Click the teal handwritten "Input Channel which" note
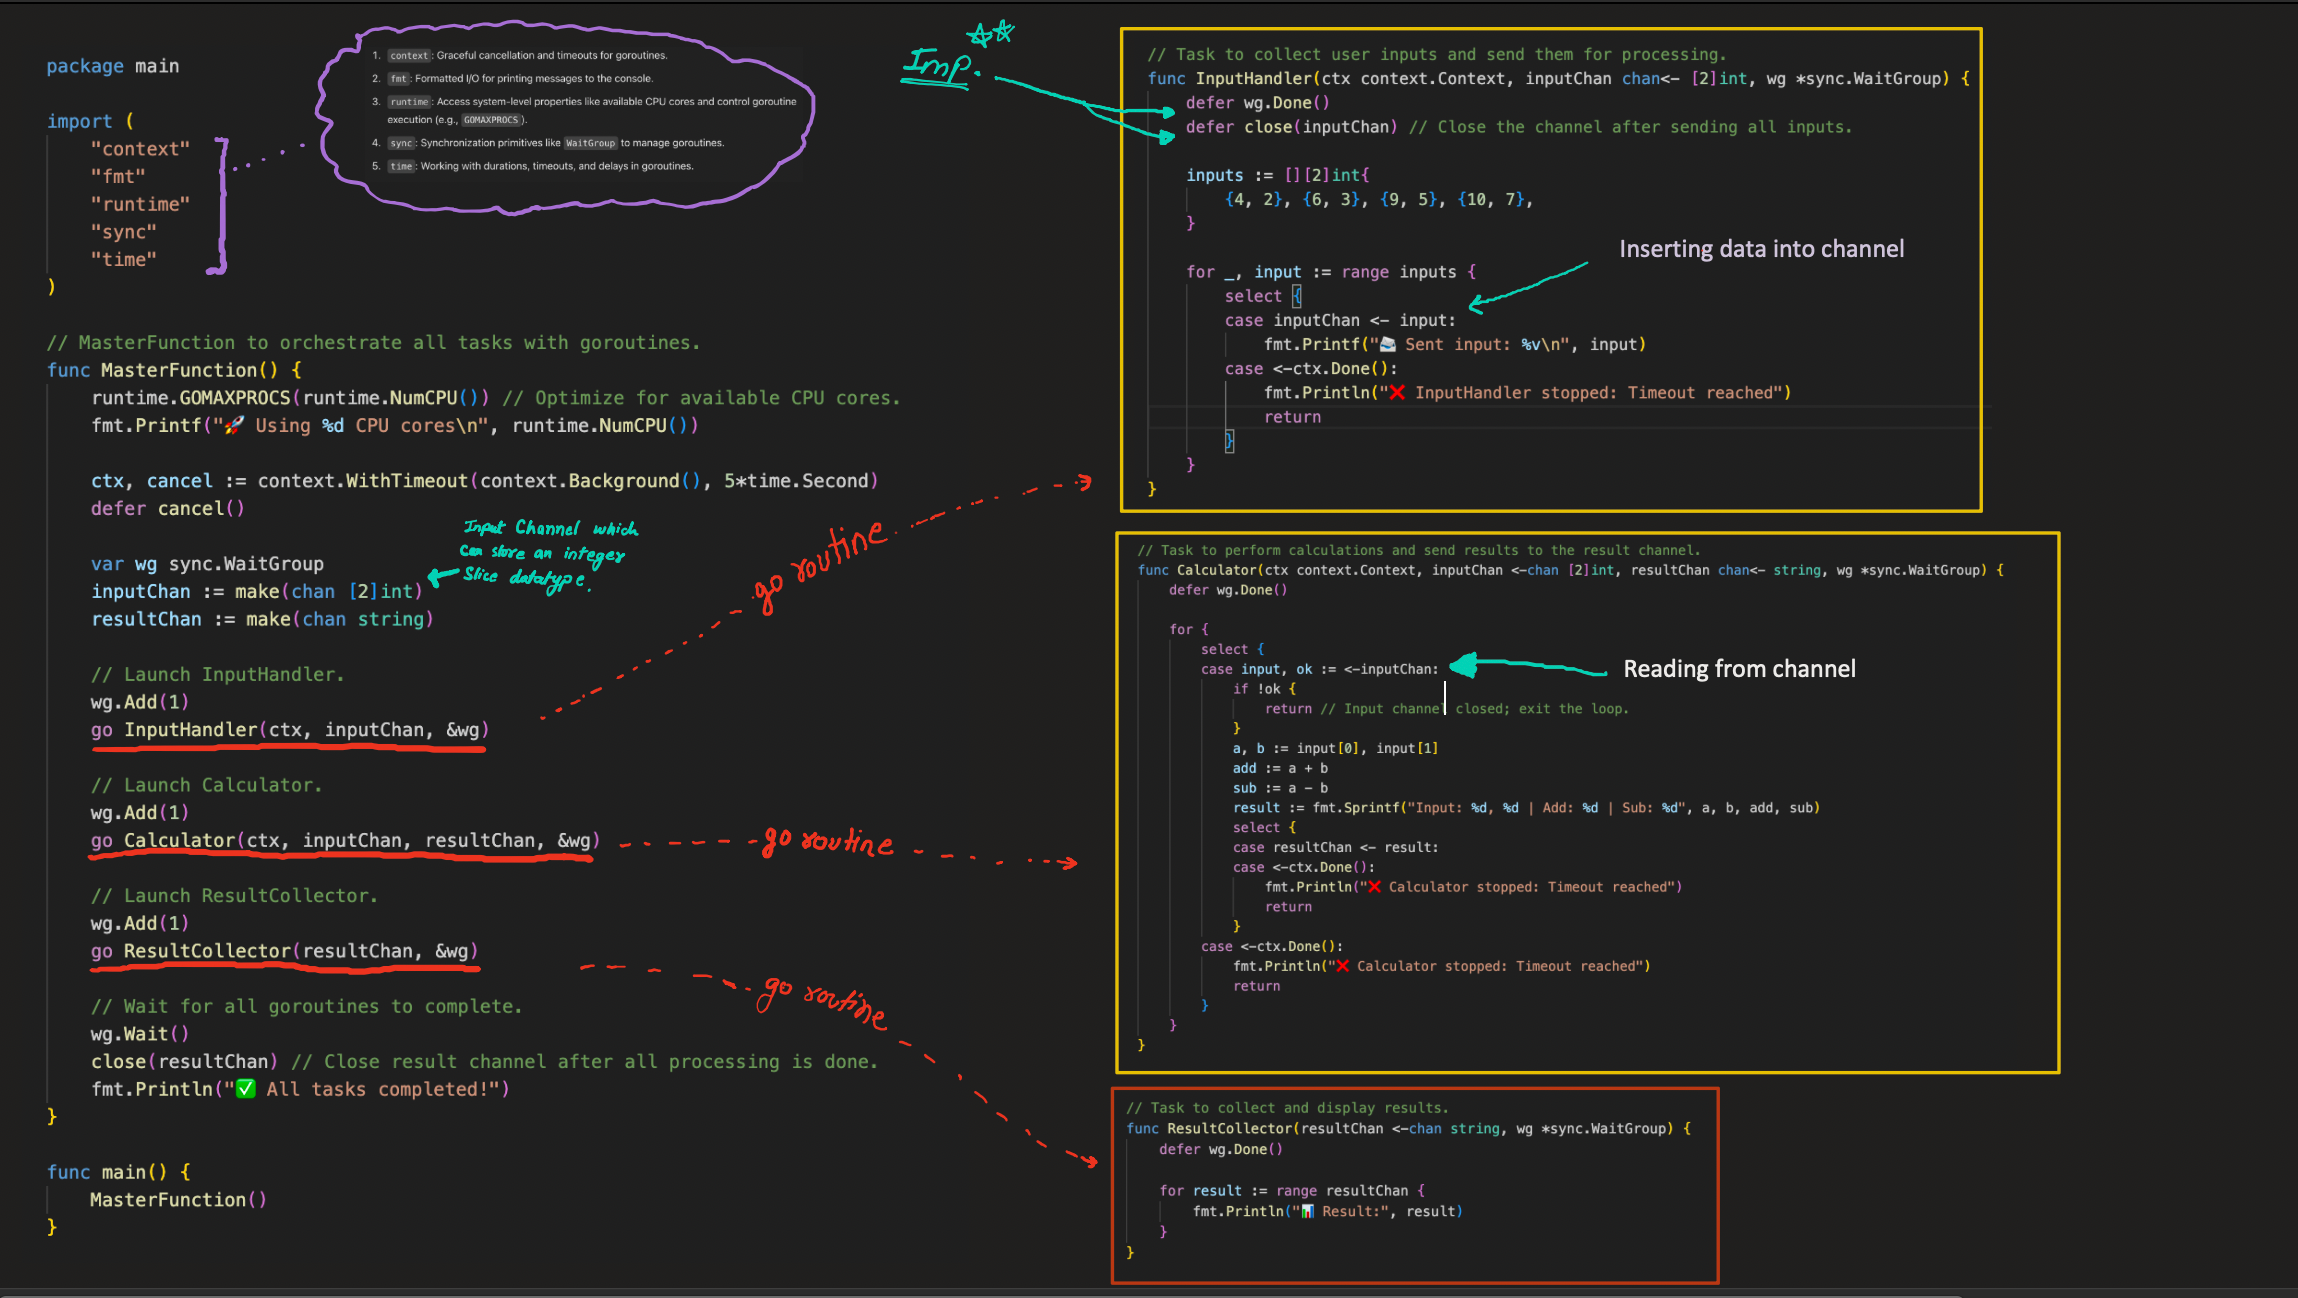Image resolution: width=2298 pixels, height=1298 pixels. pyautogui.click(x=549, y=528)
